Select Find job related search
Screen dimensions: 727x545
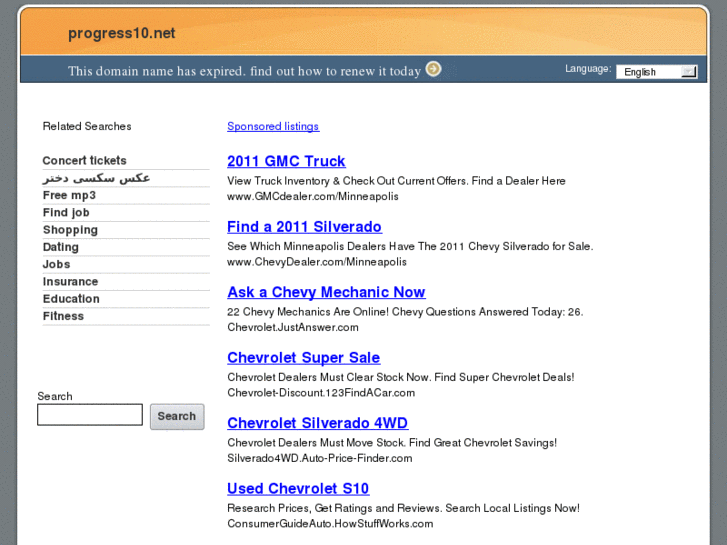[x=66, y=212]
